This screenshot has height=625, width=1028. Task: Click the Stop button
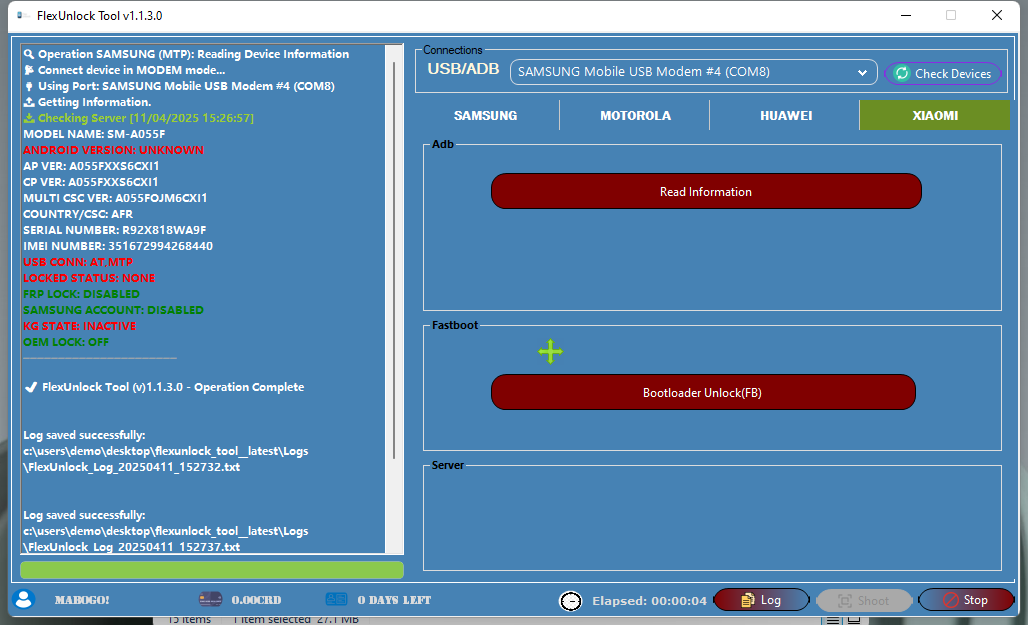(966, 600)
